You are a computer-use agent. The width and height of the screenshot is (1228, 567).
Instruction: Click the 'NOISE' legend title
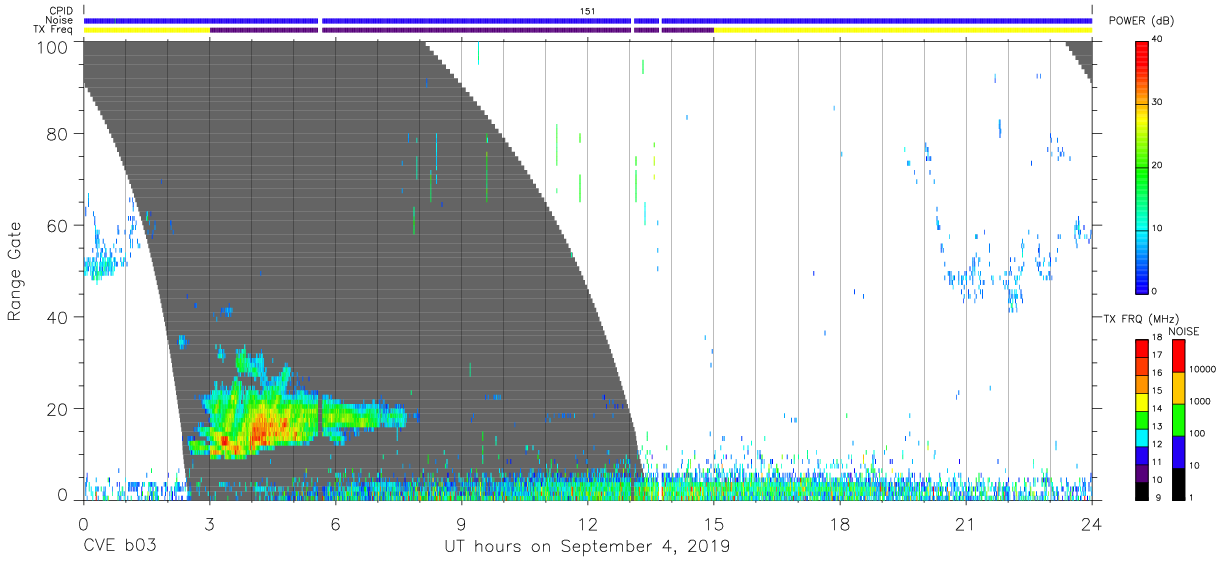pyautogui.click(x=1184, y=331)
